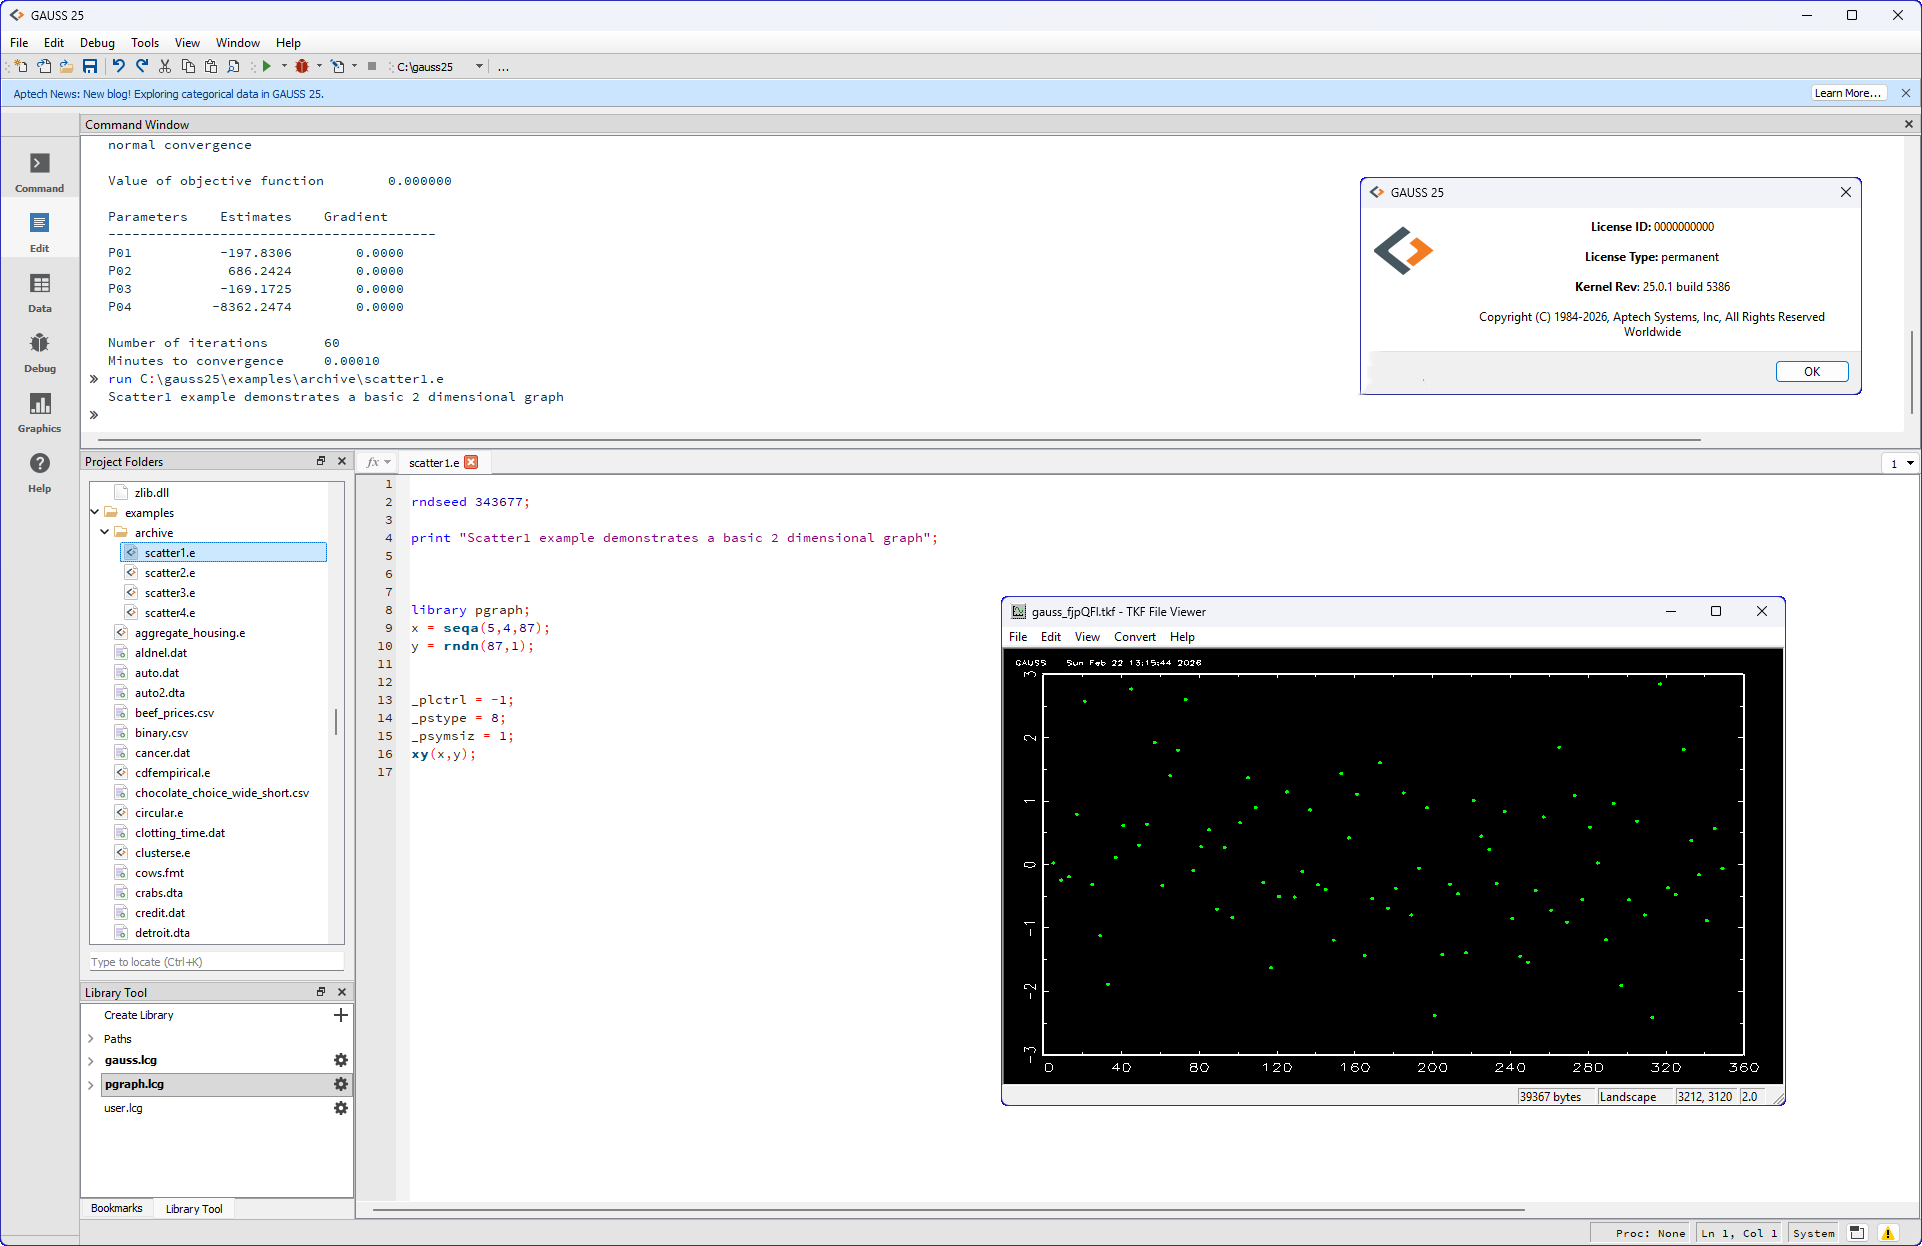Open settings gear for user.lcg library
The height and width of the screenshot is (1246, 1922).
(x=341, y=1108)
